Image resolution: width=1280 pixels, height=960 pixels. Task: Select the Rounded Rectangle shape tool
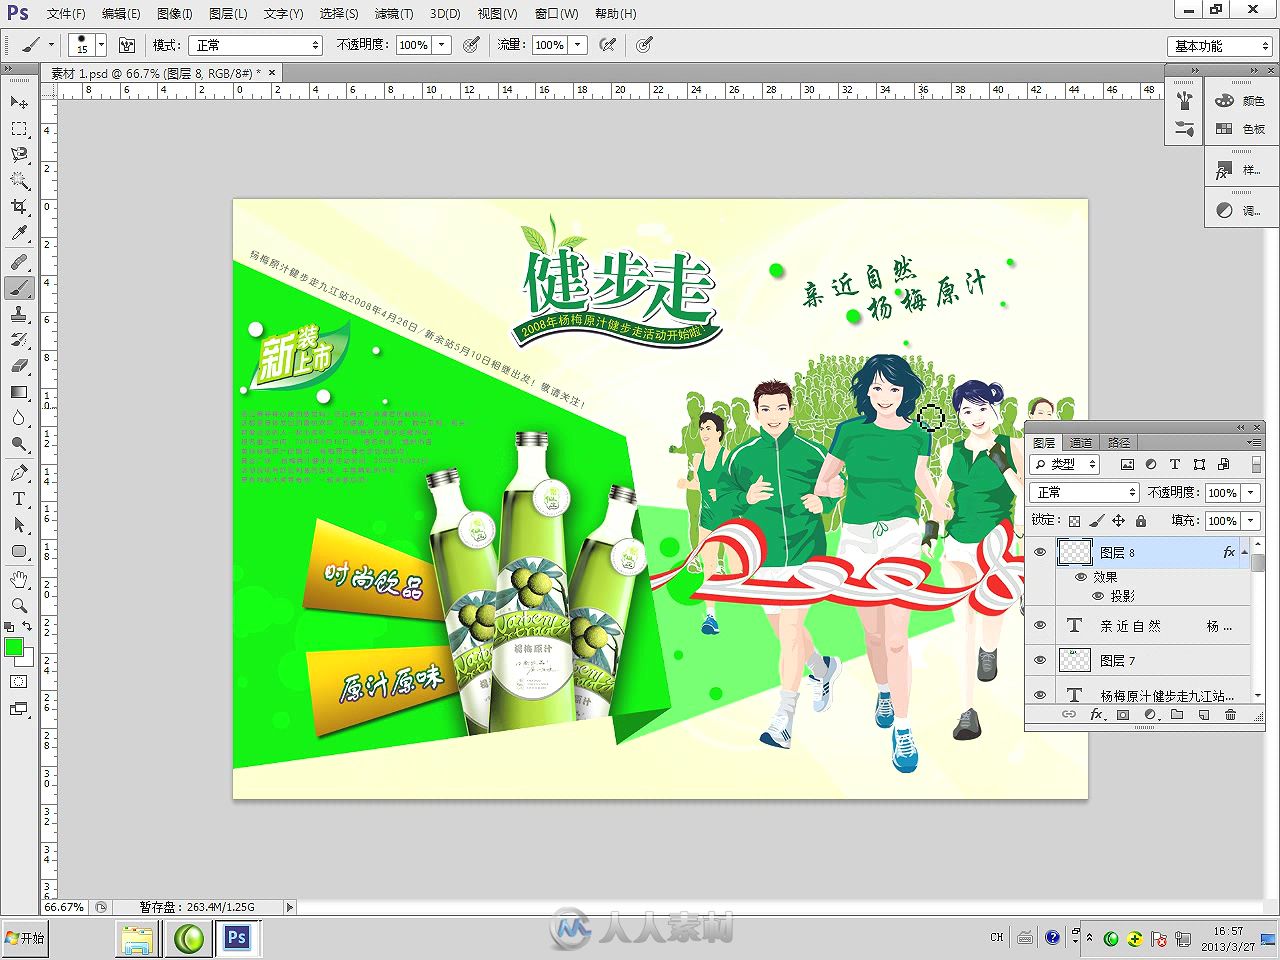point(19,551)
